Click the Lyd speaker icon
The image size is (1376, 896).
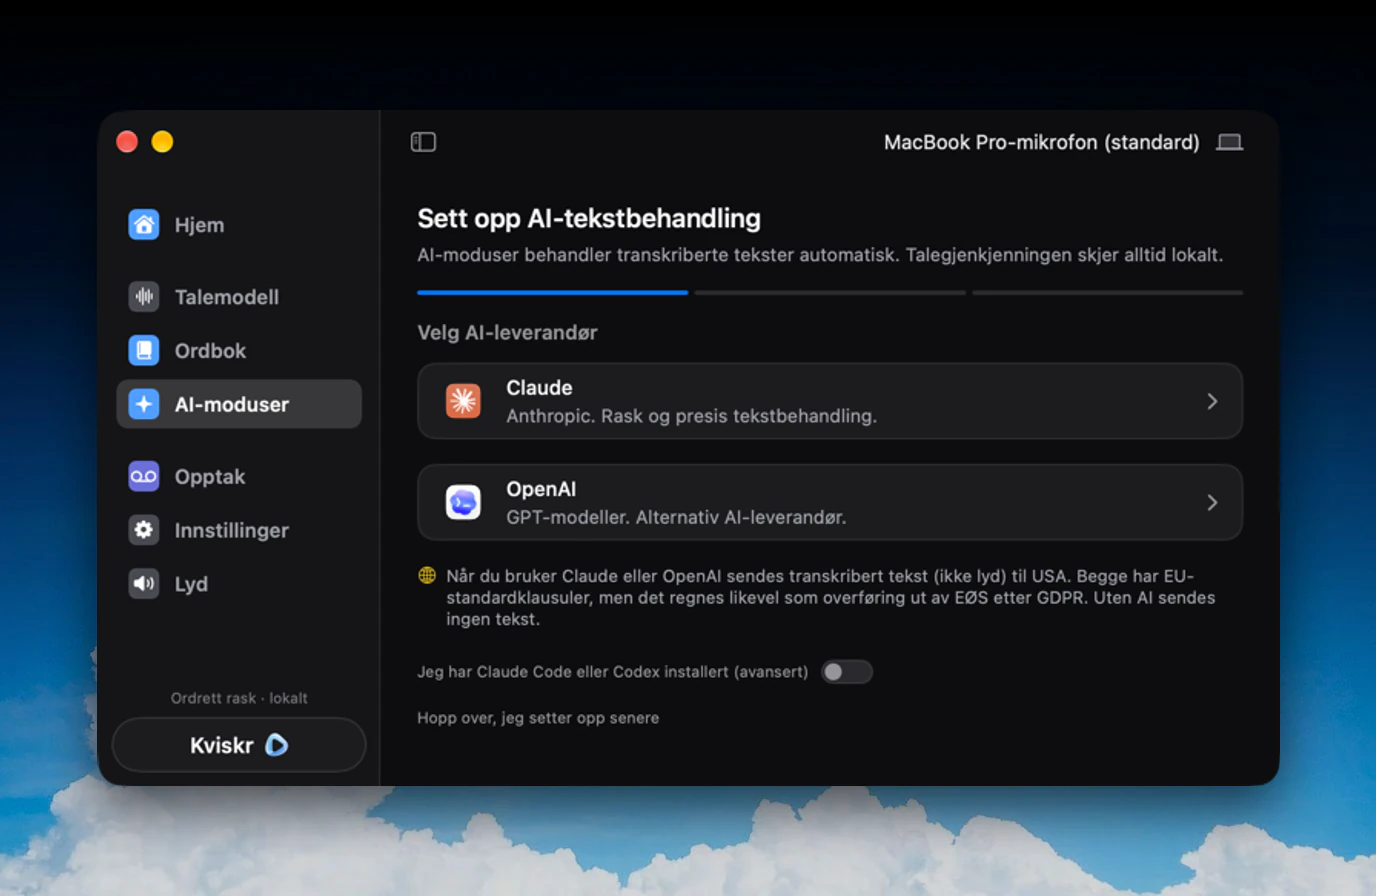point(144,584)
